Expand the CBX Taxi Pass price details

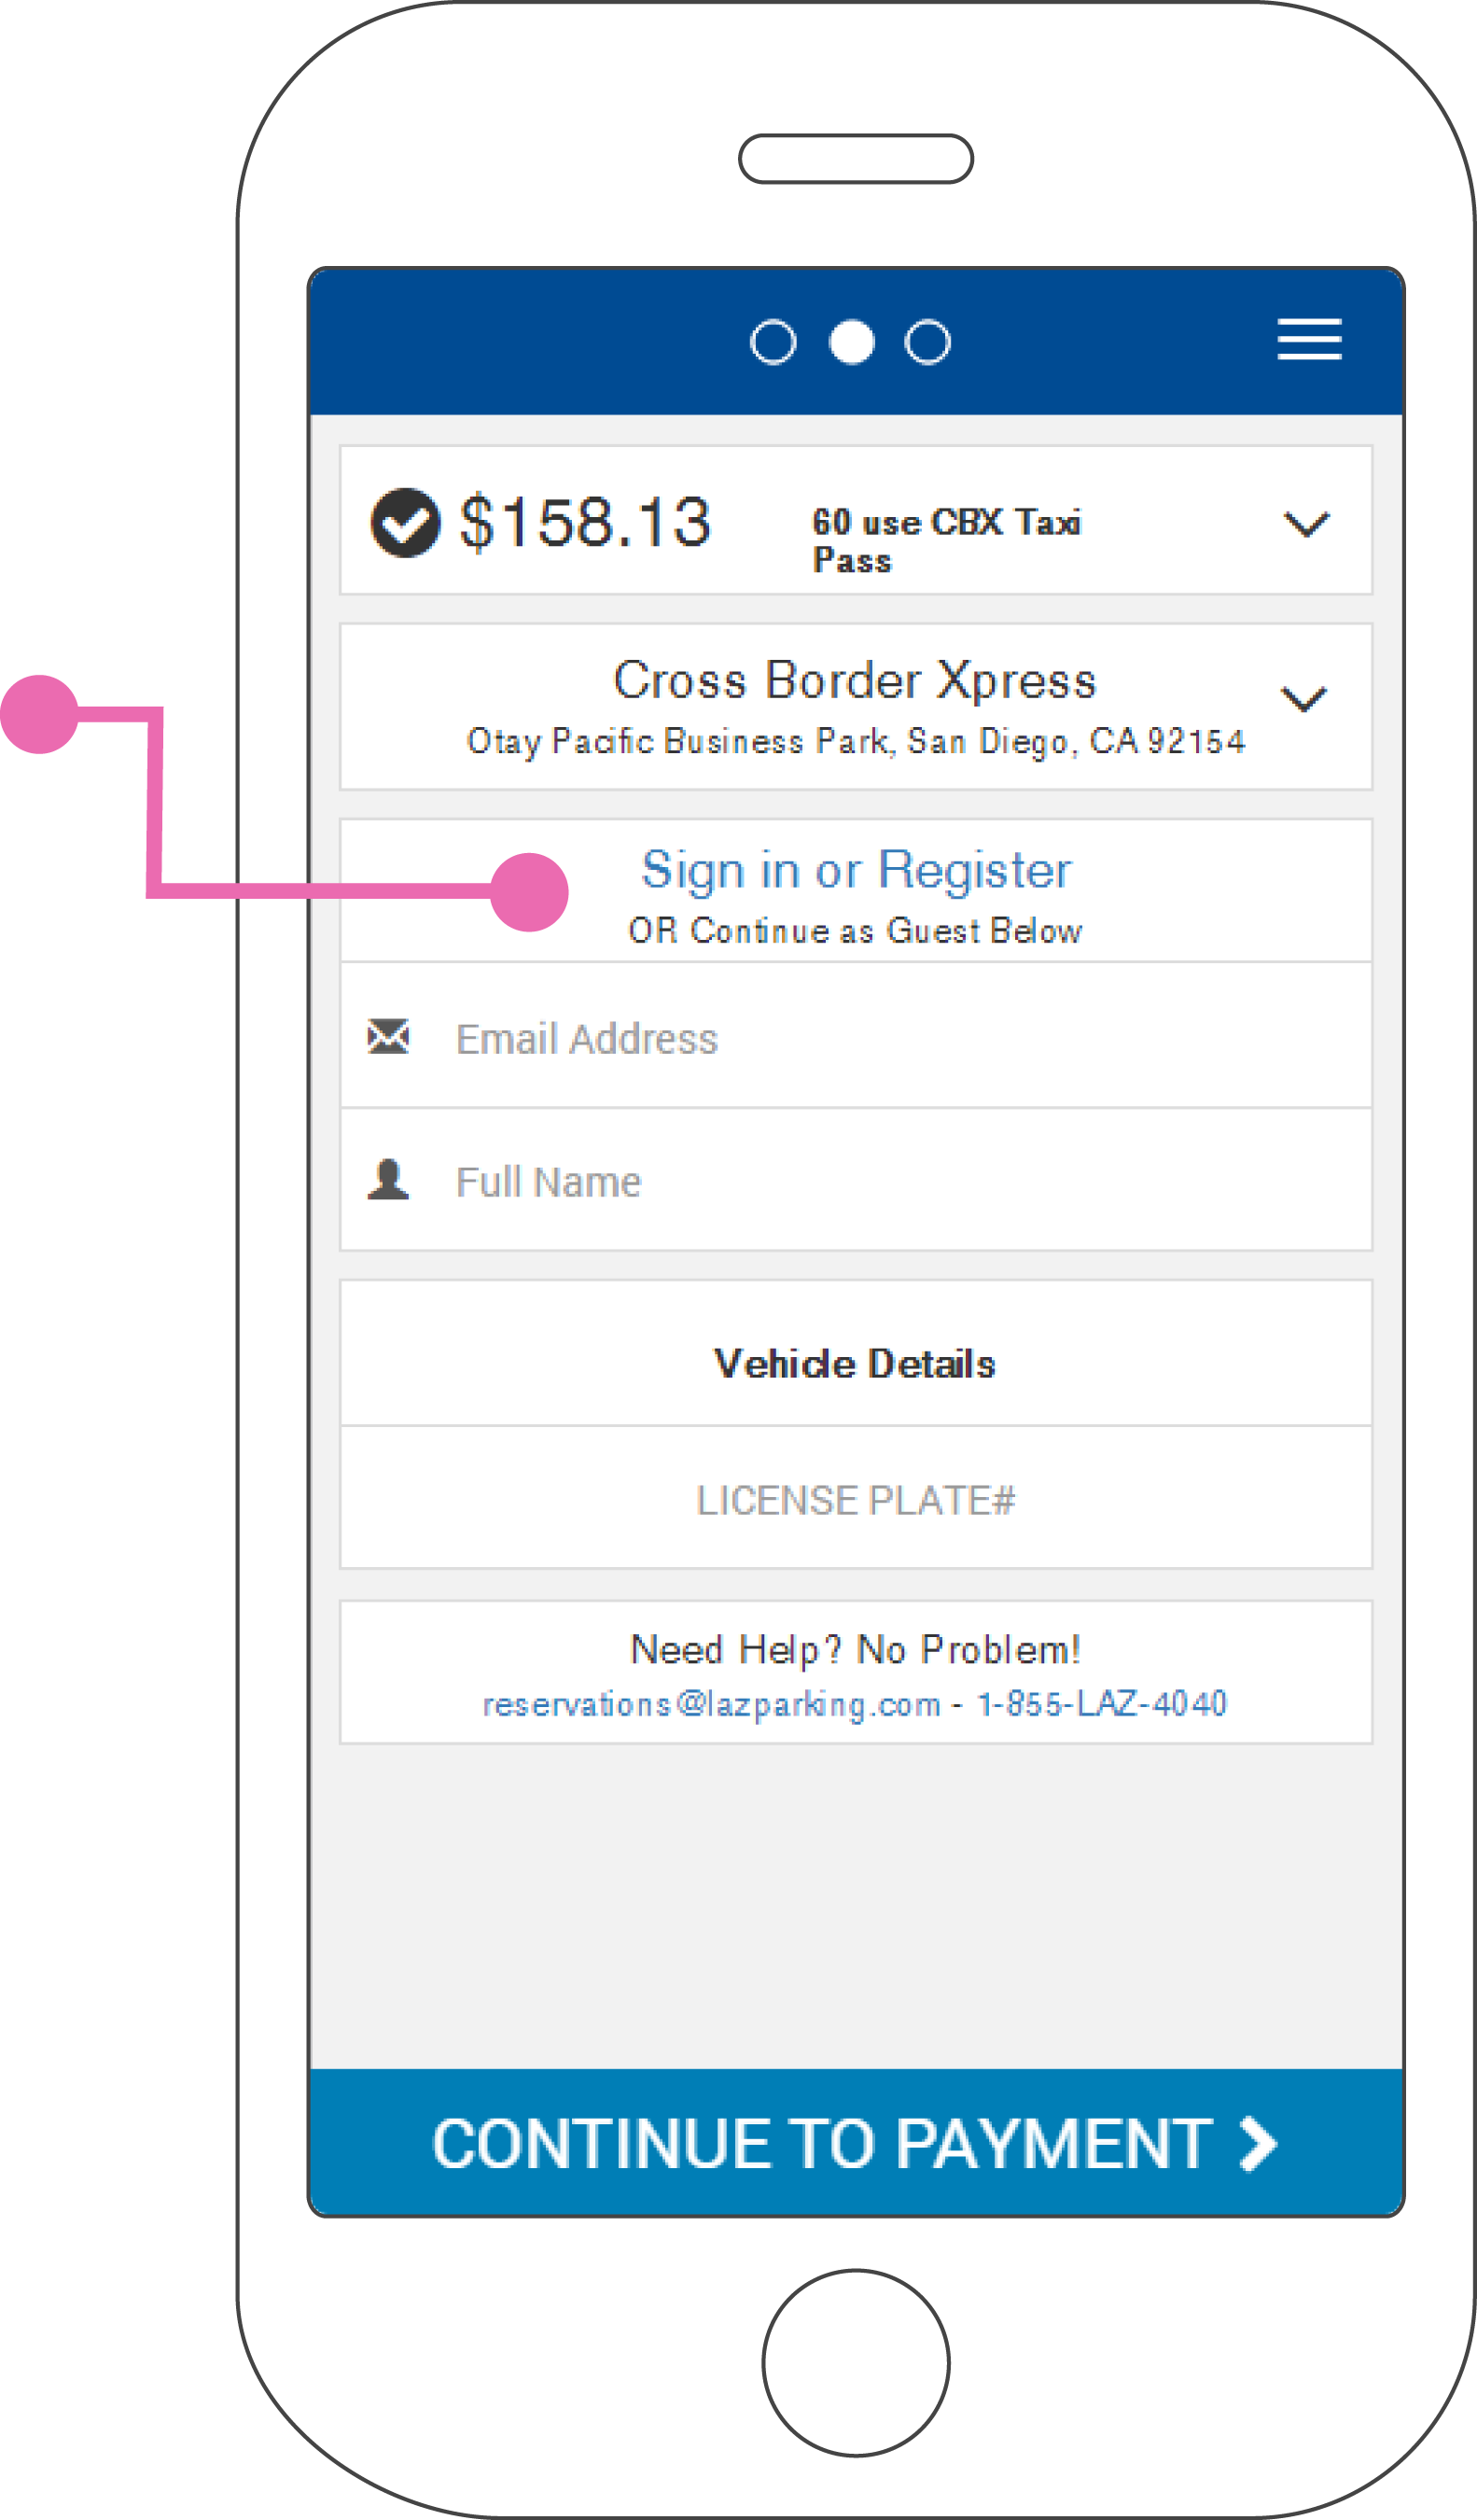coord(1305,523)
